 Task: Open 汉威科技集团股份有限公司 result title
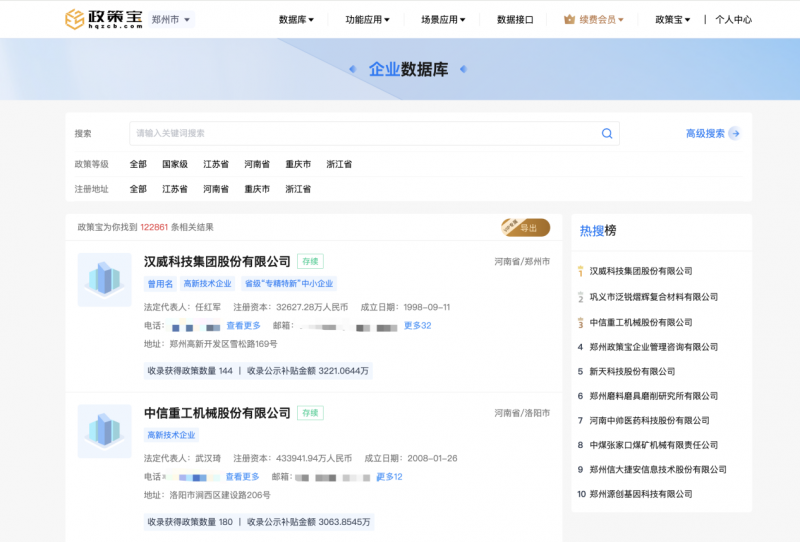(x=217, y=261)
